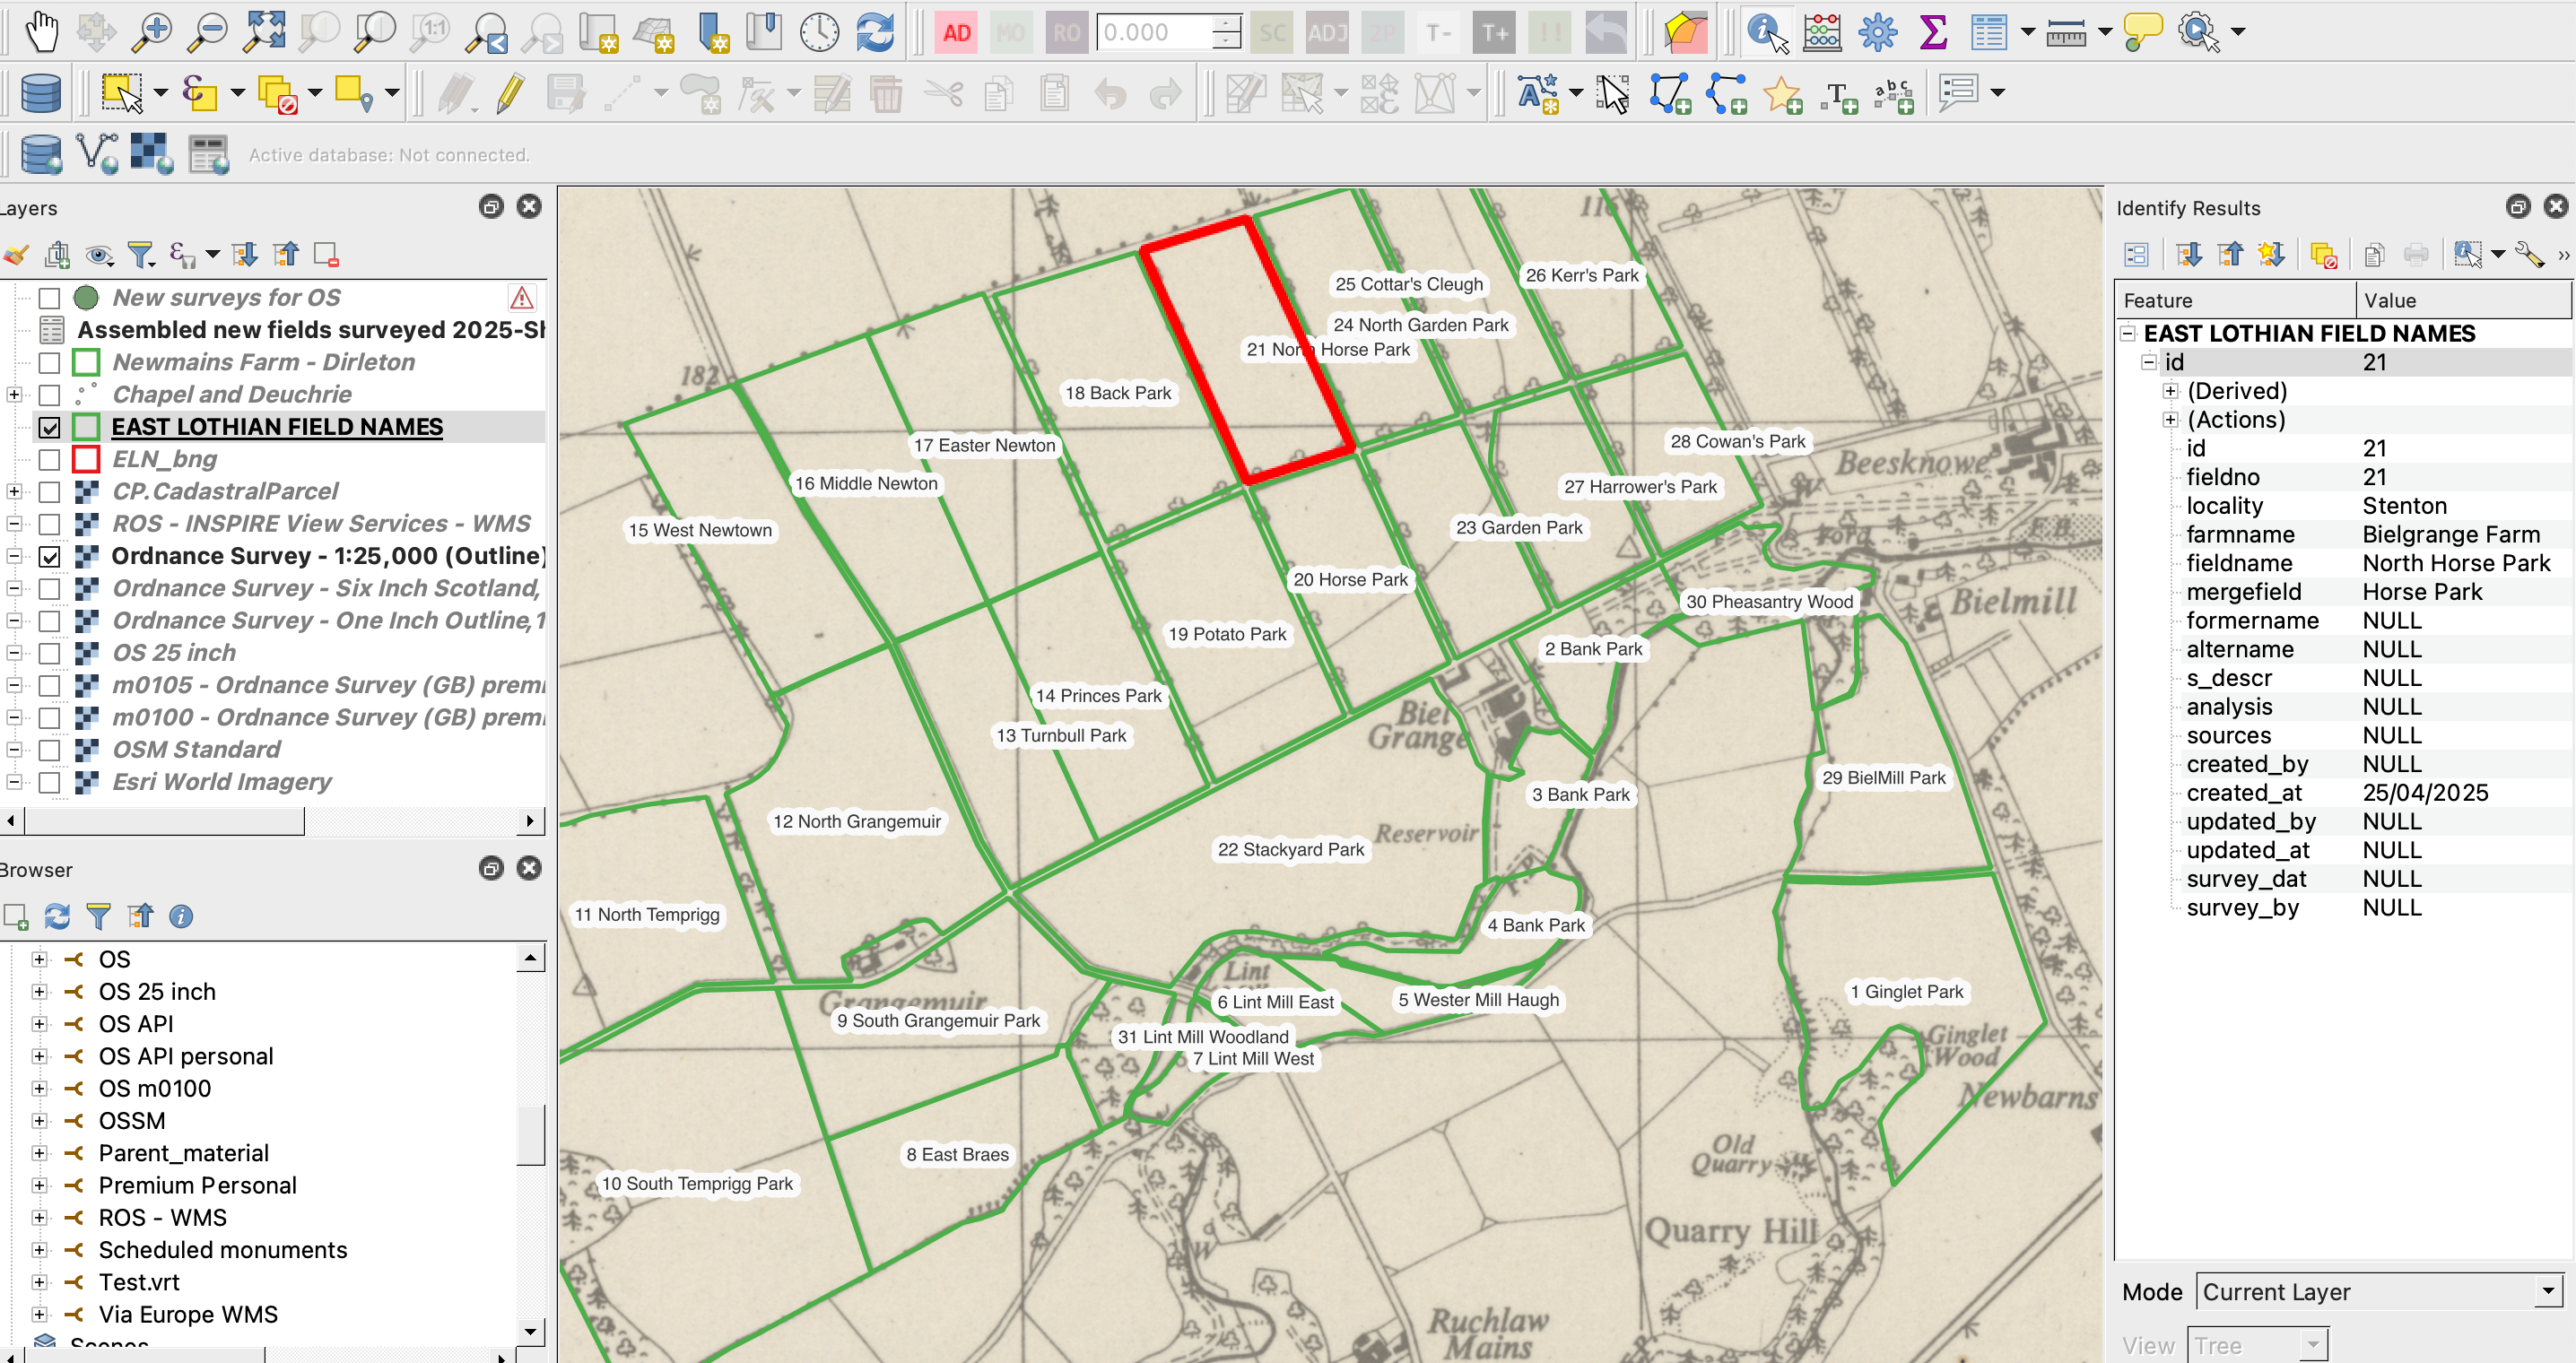Uncheck the EAST LOTHIAN FIELD NAMES layer
This screenshot has height=1363, width=2576.
click(x=49, y=428)
